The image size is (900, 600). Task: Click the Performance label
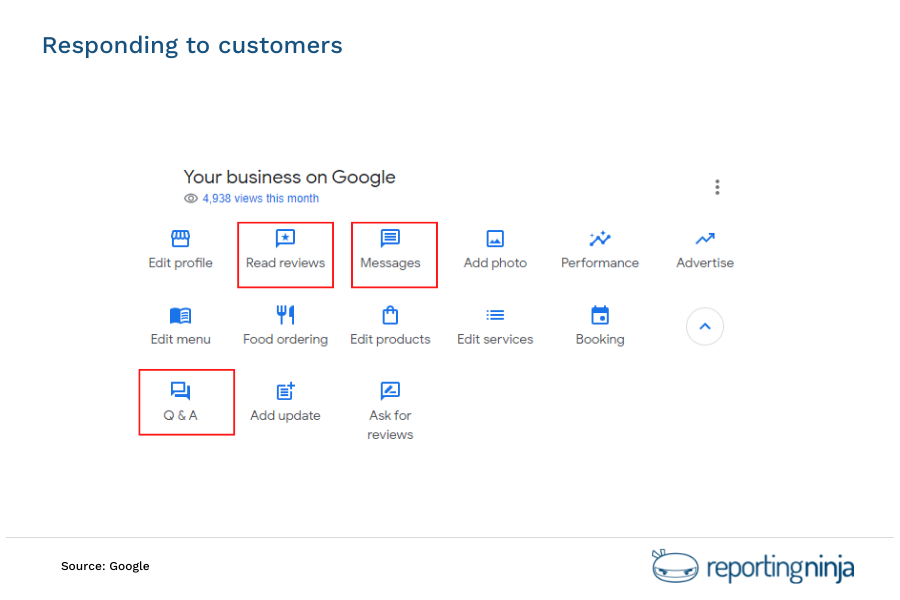coord(600,262)
